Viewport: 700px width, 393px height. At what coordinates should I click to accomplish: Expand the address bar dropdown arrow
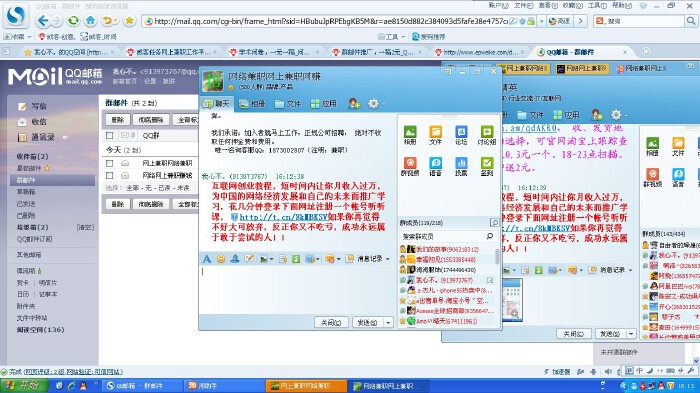[x=542, y=21]
